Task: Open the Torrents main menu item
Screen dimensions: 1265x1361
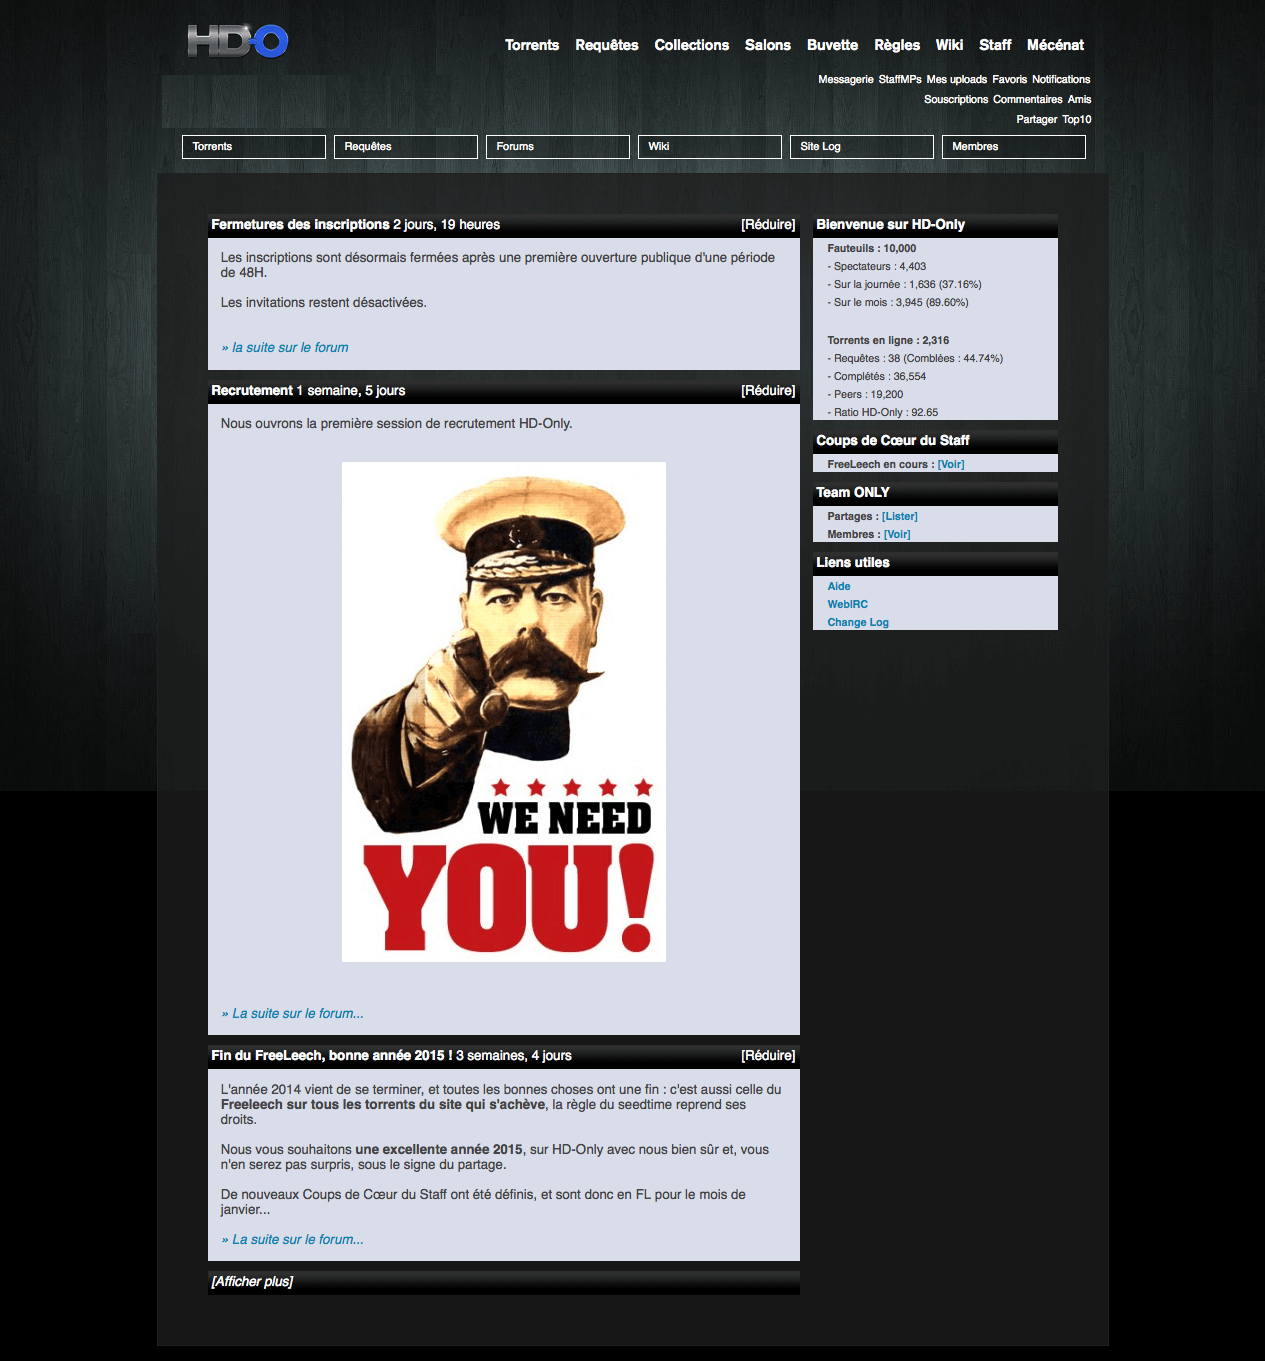Action: (x=532, y=45)
